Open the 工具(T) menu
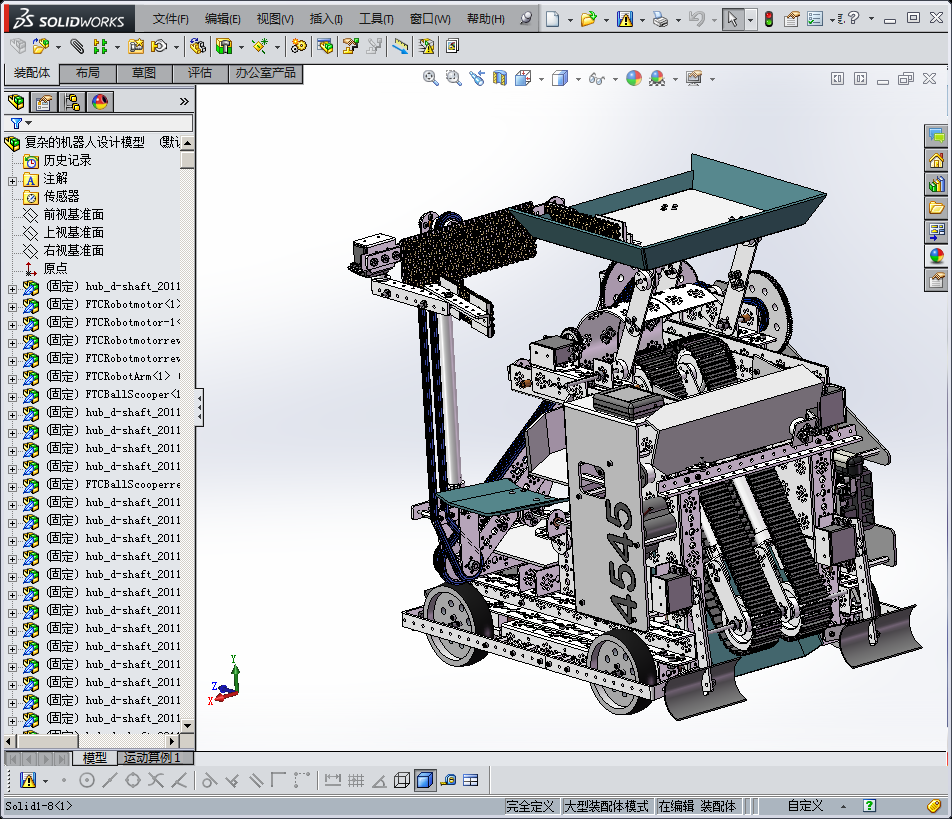Viewport: 952px width, 819px height. (x=376, y=19)
